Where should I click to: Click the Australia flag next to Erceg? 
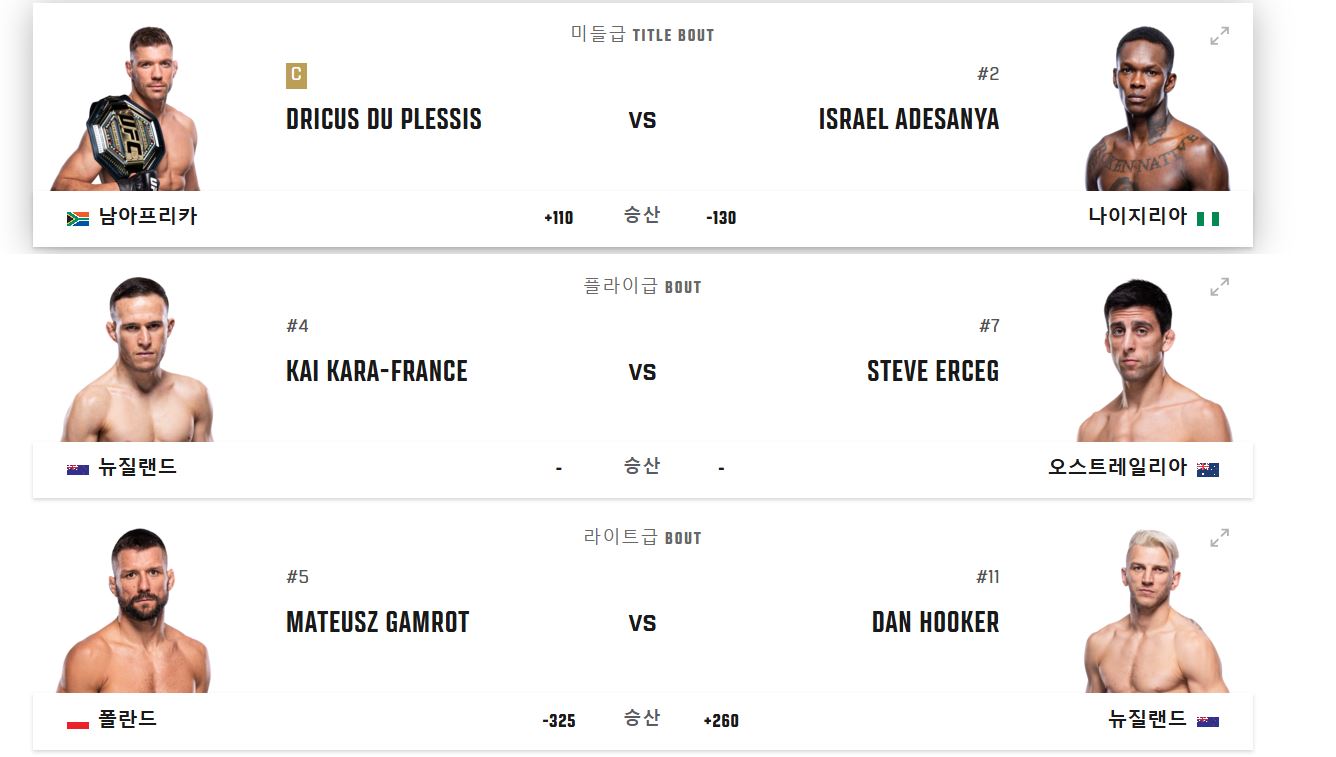[1209, 467]
